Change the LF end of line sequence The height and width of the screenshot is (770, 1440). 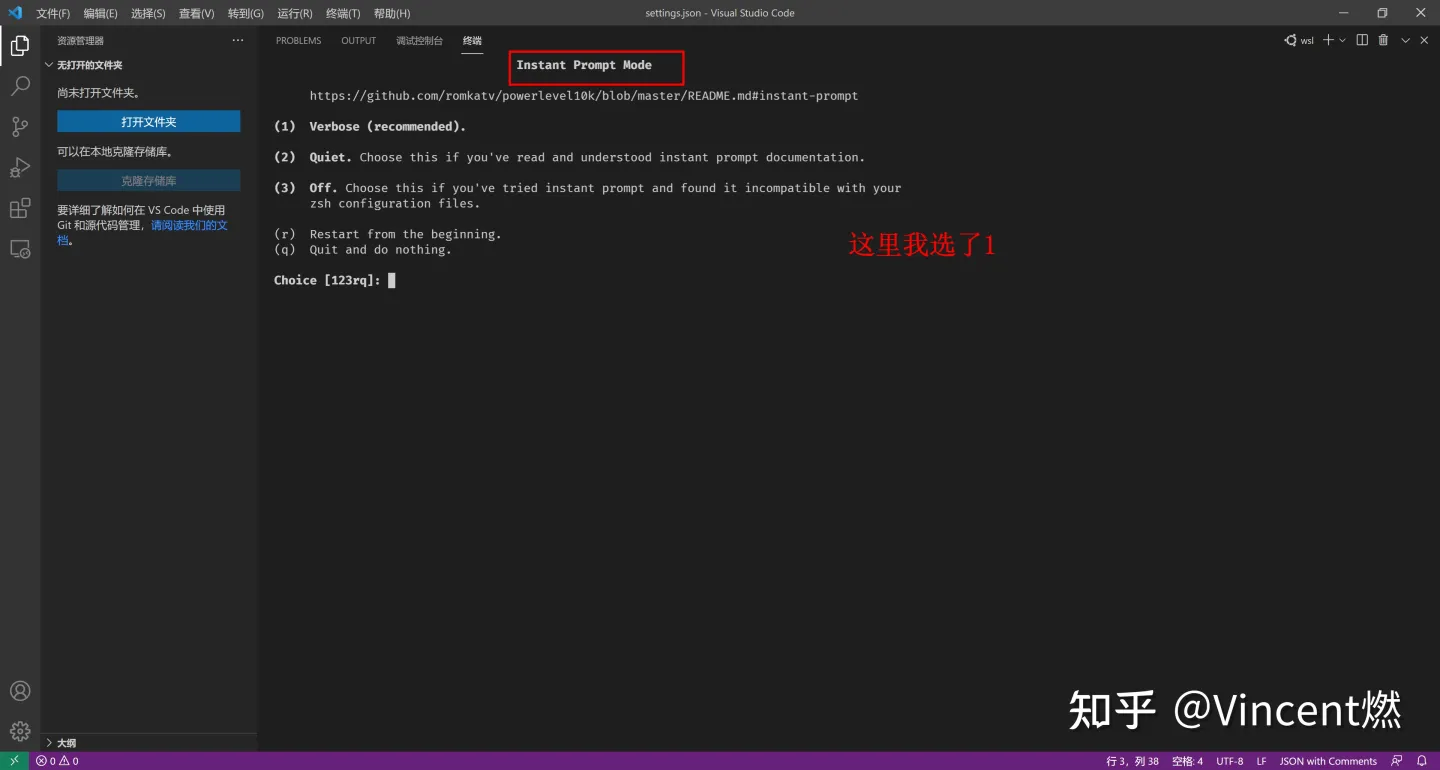(x=1262, y=761)
